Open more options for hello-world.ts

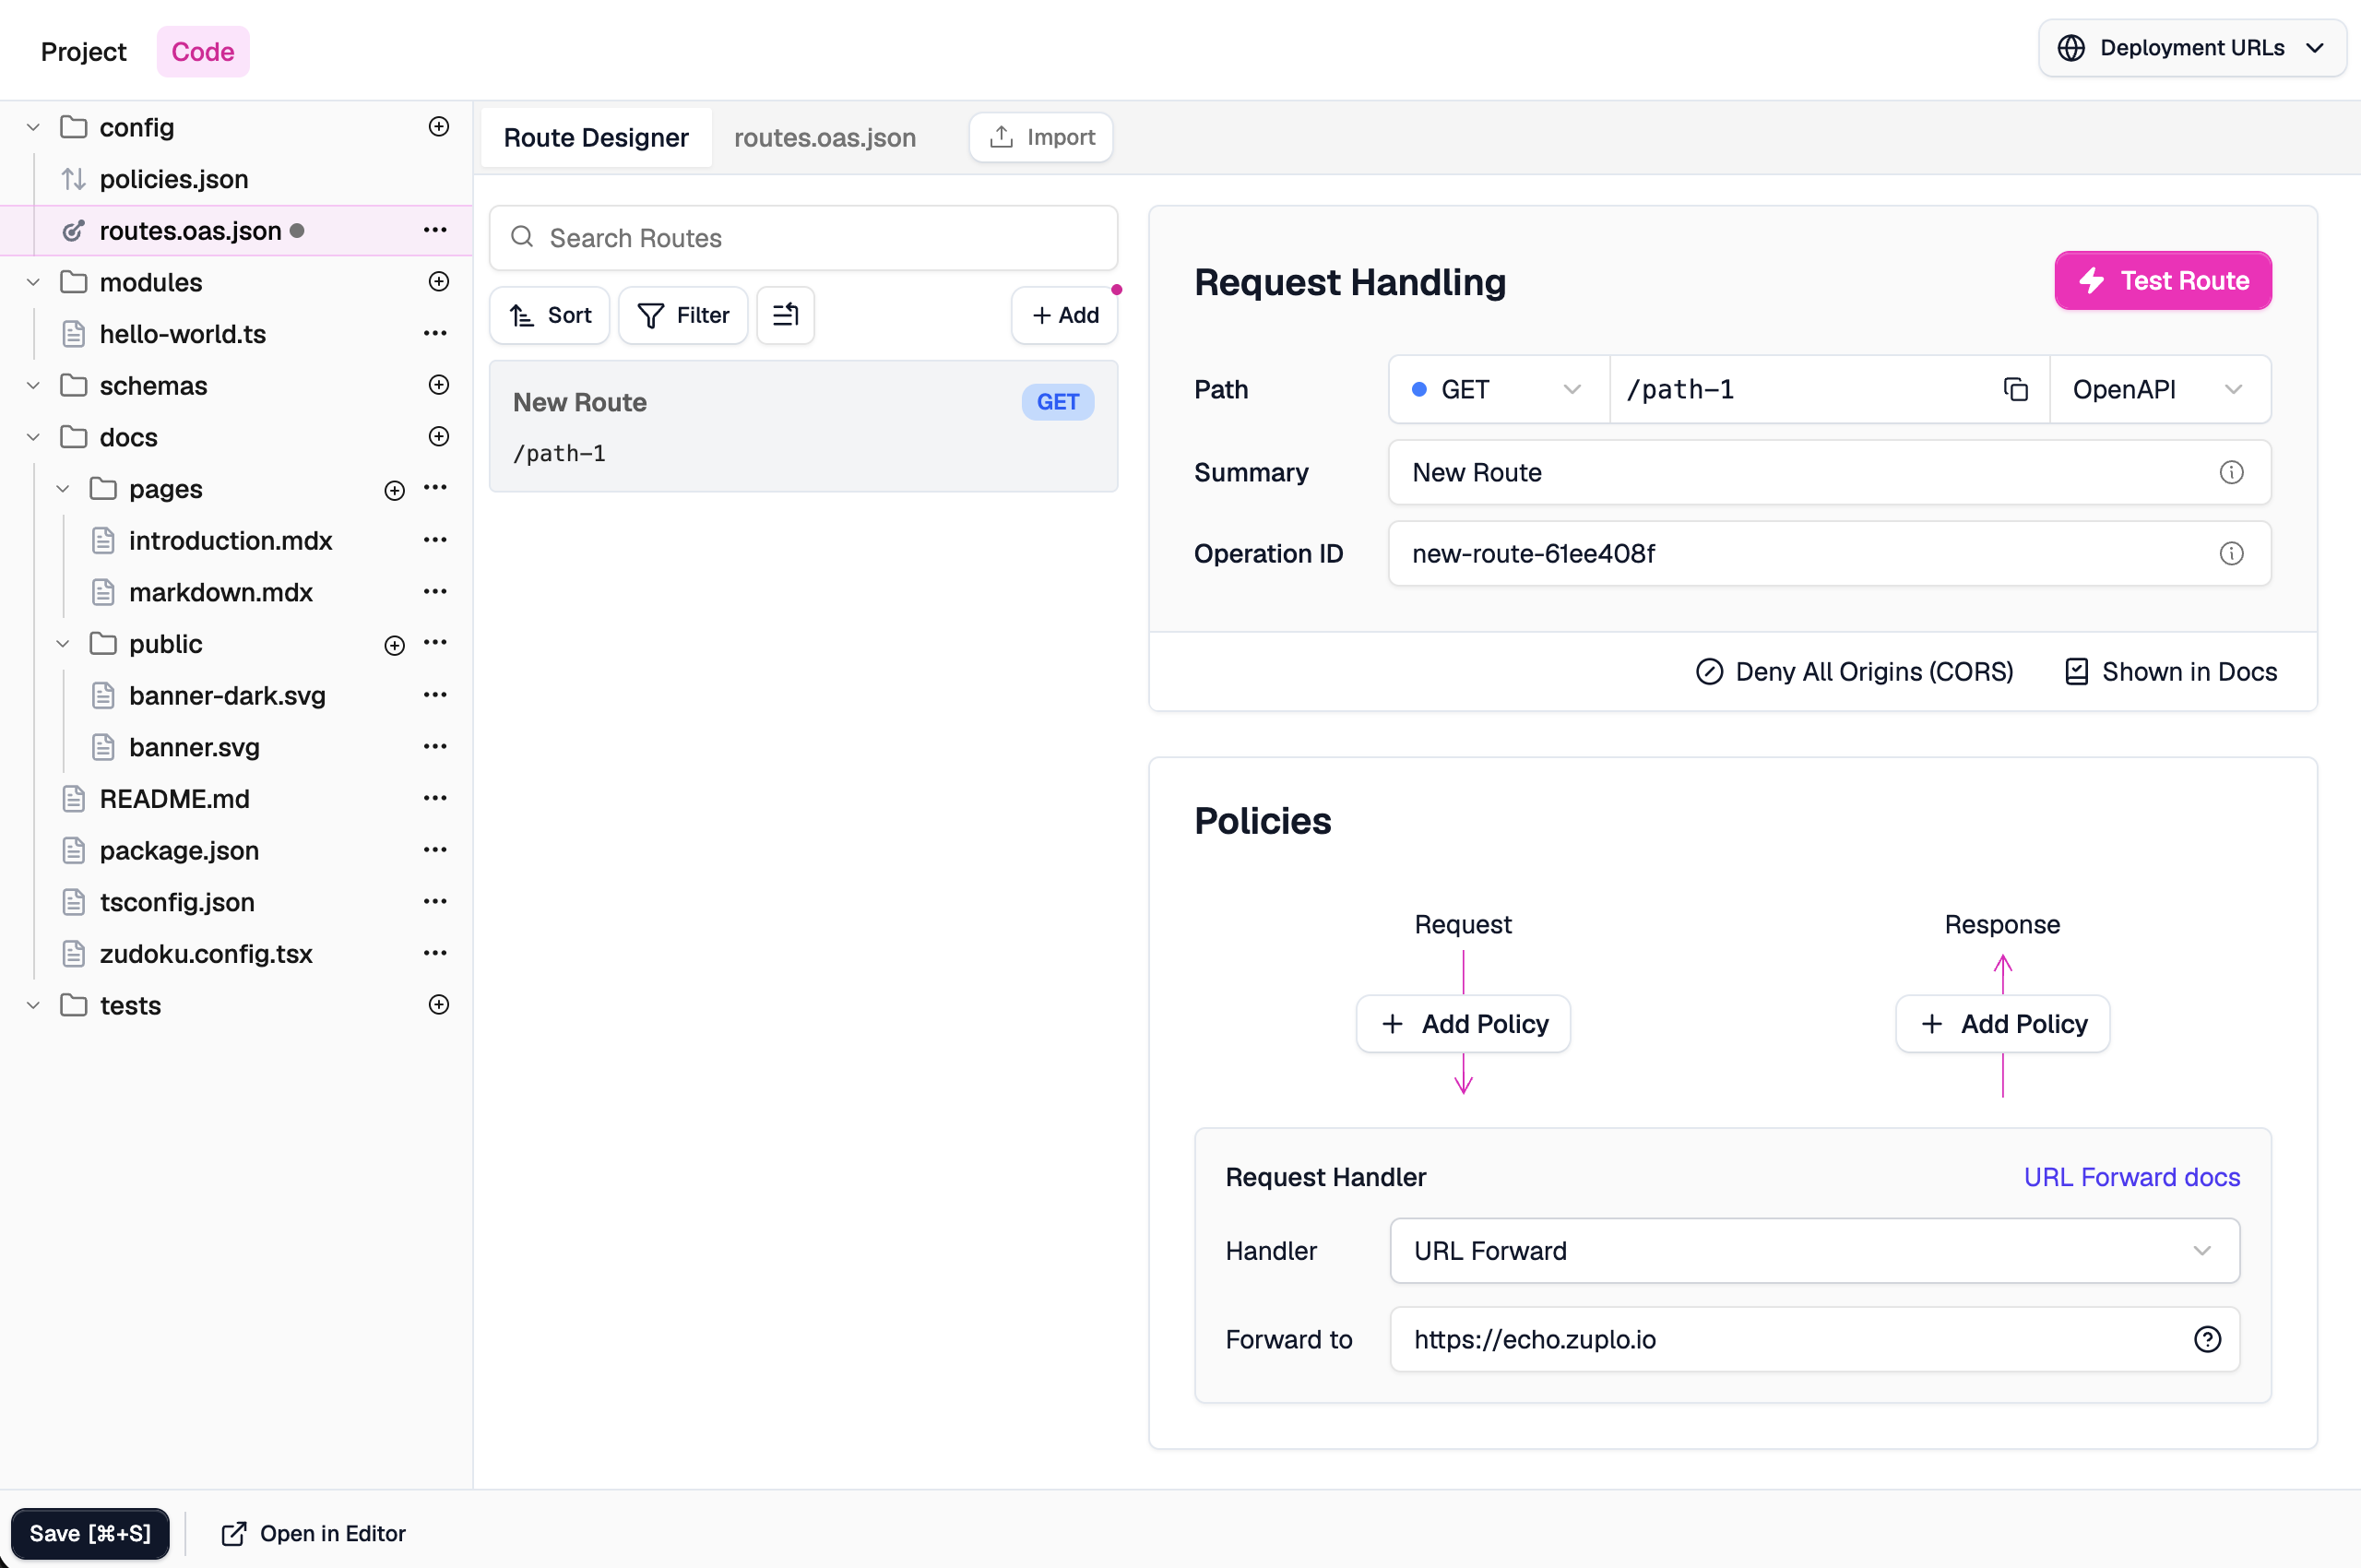[435, 333]
